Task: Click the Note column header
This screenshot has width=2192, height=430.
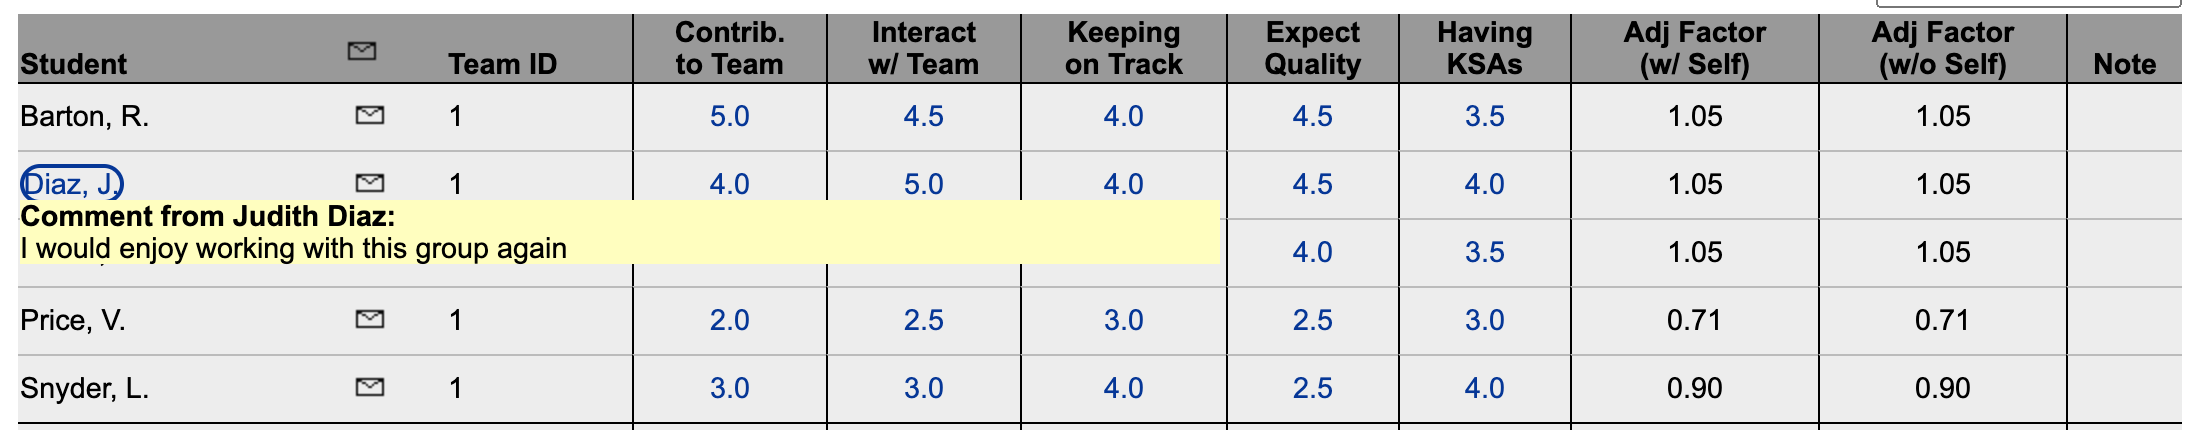Action: 2124,64
